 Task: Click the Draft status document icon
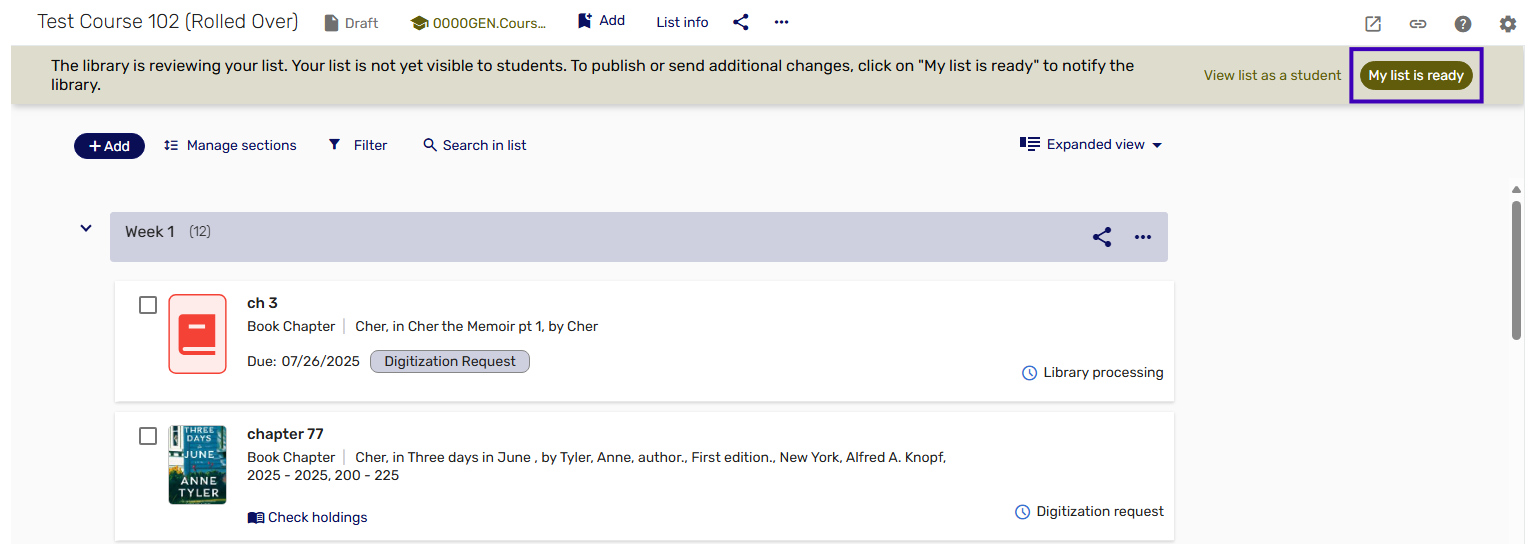[332, 22]
